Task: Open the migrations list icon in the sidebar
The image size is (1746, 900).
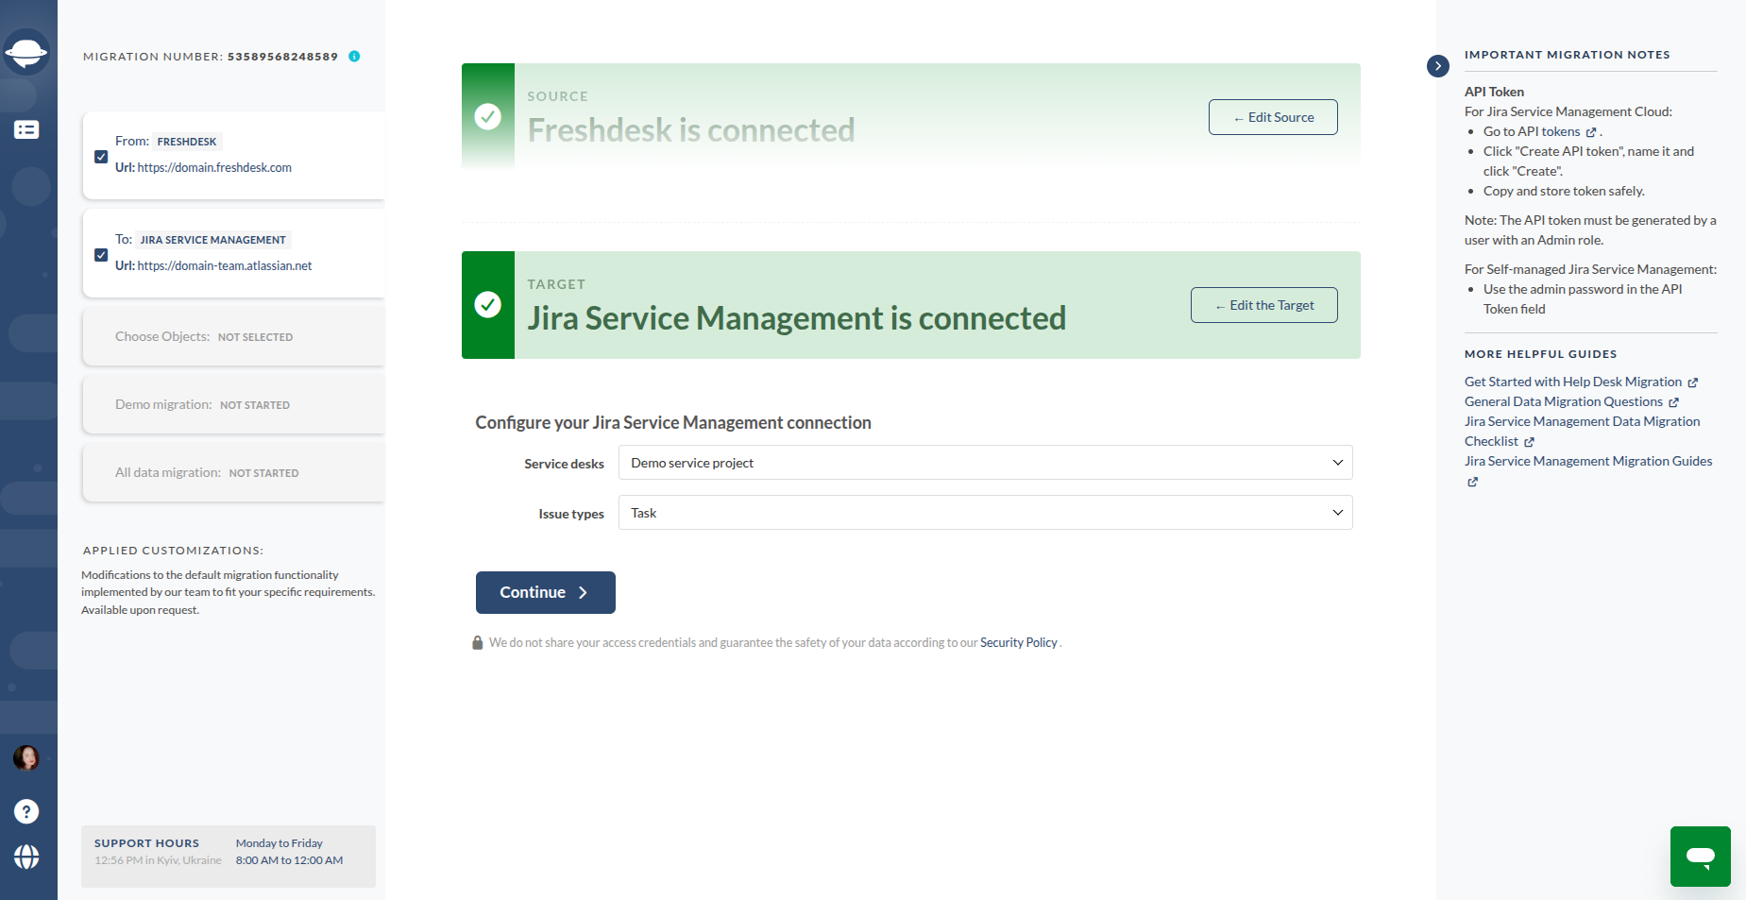Action: pyautogui.click(x=26, y=130)
